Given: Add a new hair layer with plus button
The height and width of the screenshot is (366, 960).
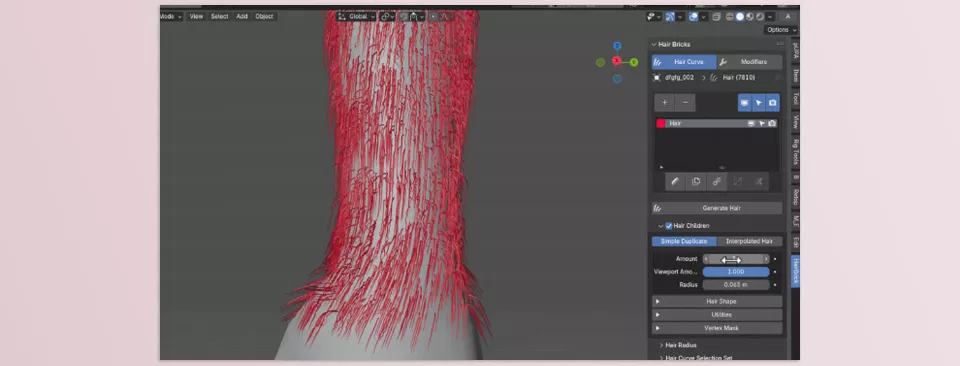Looking at the screenshot, I should click(x=664, y=103).
